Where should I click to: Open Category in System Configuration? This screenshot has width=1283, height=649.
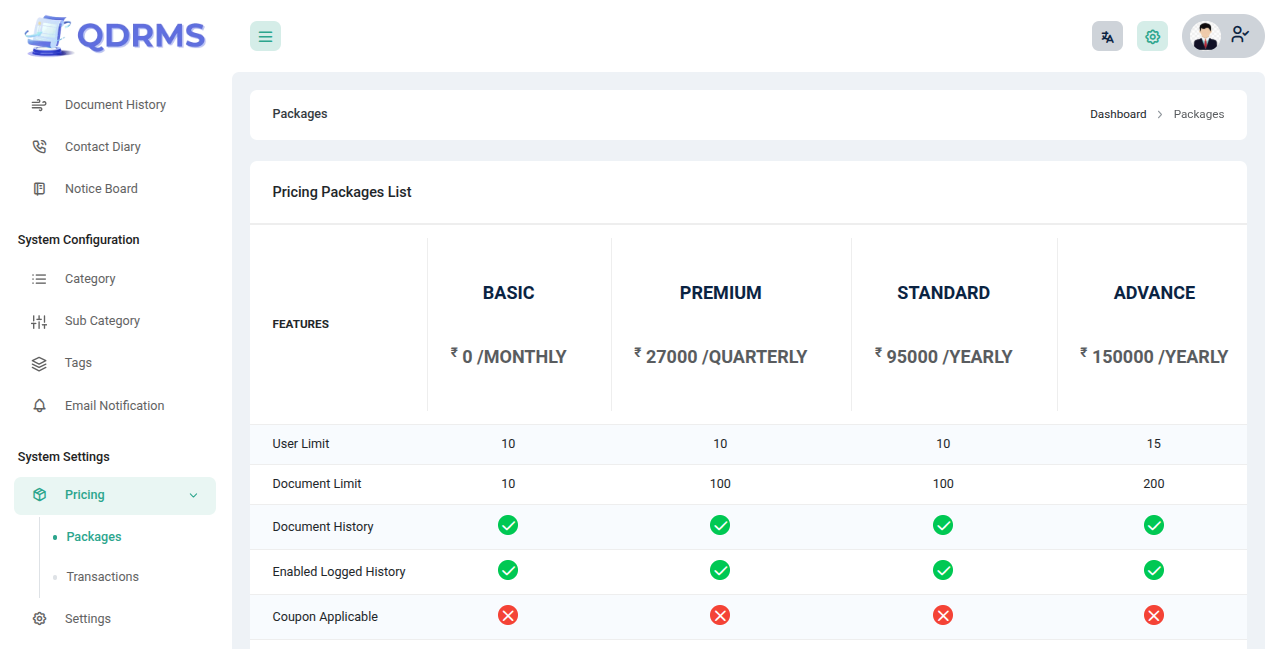point(90,279)
